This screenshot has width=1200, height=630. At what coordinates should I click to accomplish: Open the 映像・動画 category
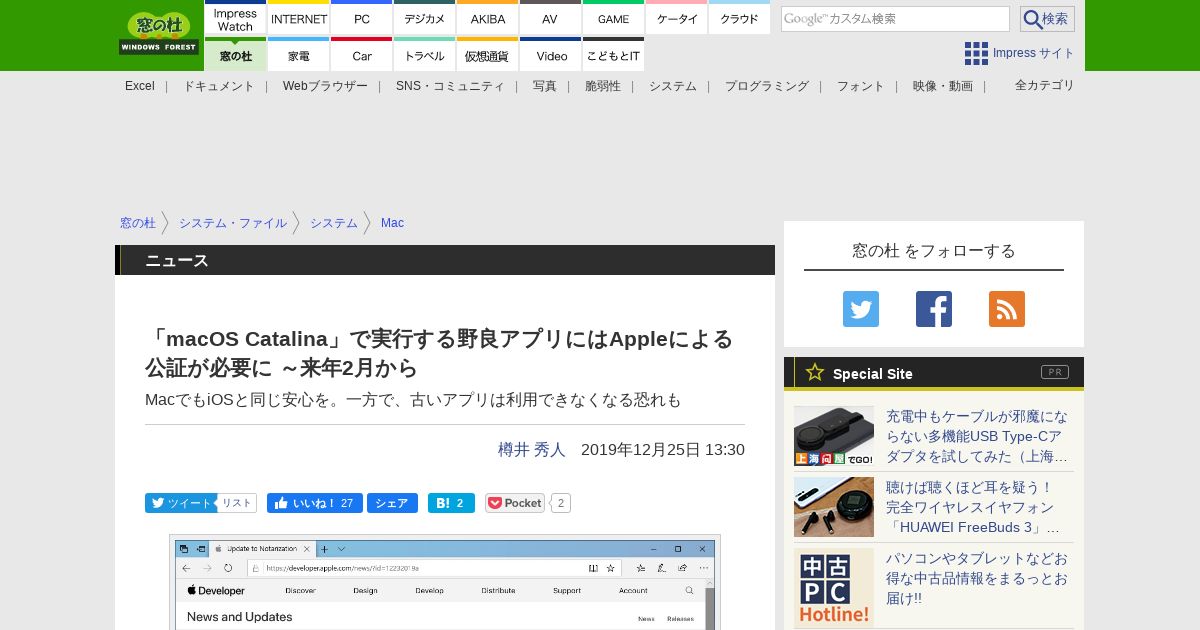click(x=943, y=86)
